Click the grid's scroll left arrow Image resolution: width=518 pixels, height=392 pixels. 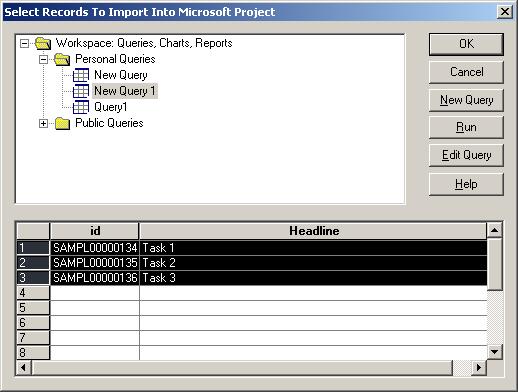coord(23,367)
